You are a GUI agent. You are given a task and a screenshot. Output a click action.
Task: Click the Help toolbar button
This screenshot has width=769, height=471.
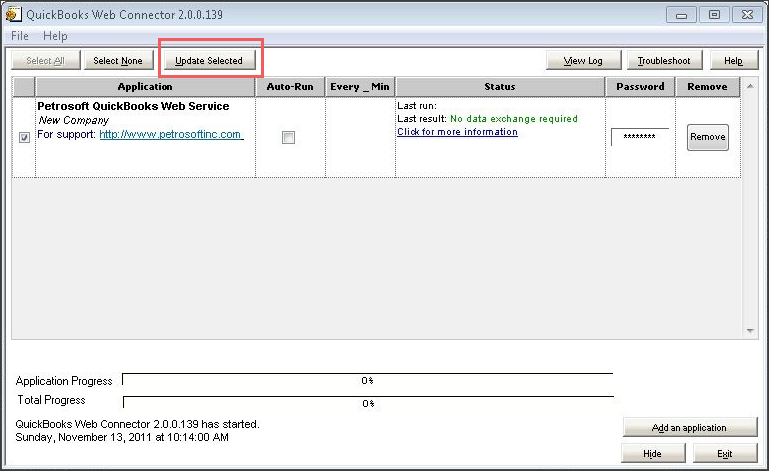click(734, 60)
